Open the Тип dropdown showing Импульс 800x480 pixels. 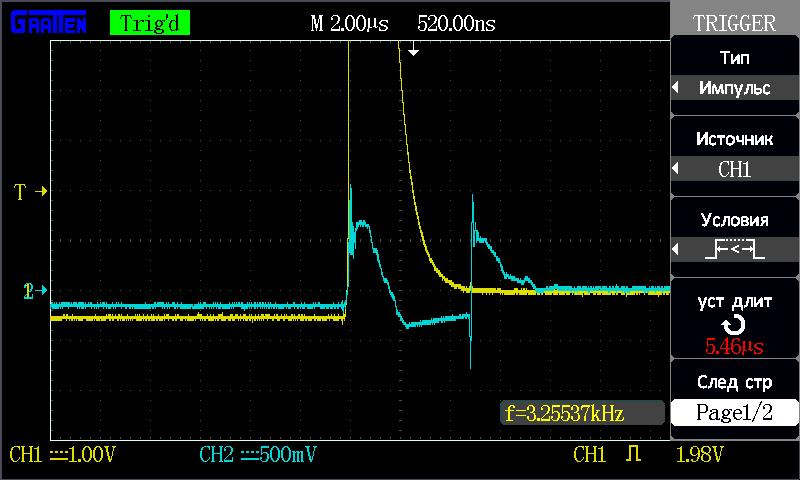point(734,88)
